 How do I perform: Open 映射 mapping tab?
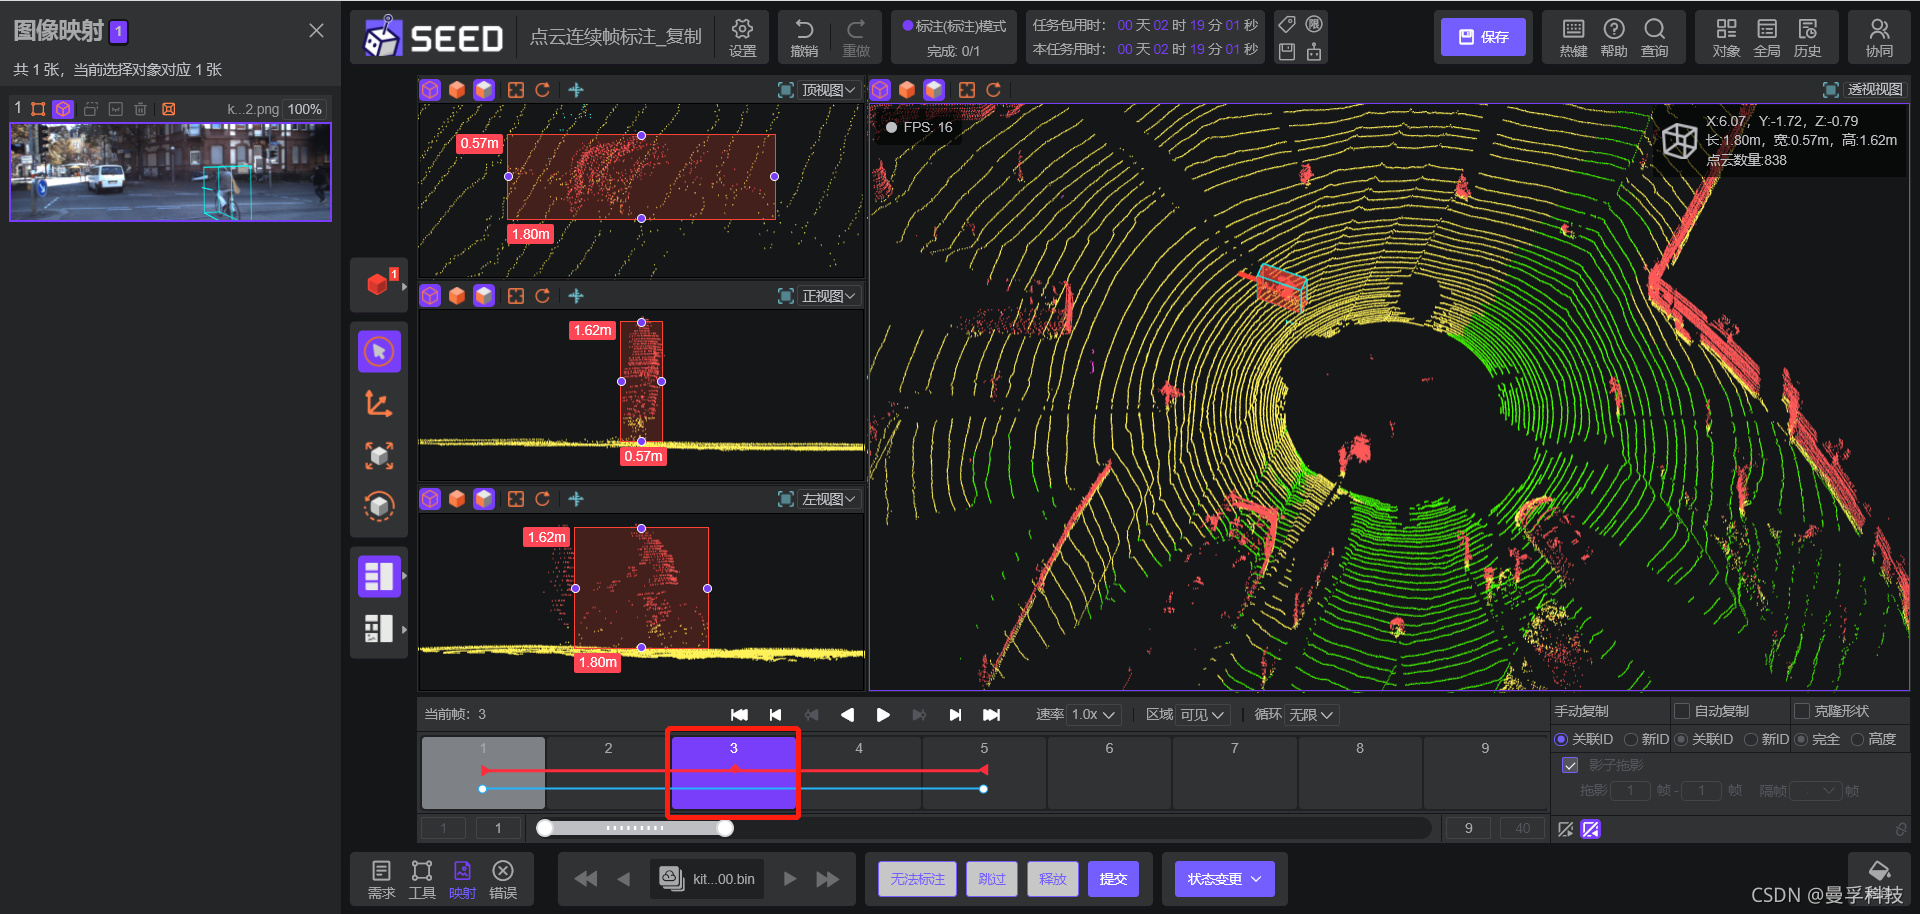coord(462,880)
